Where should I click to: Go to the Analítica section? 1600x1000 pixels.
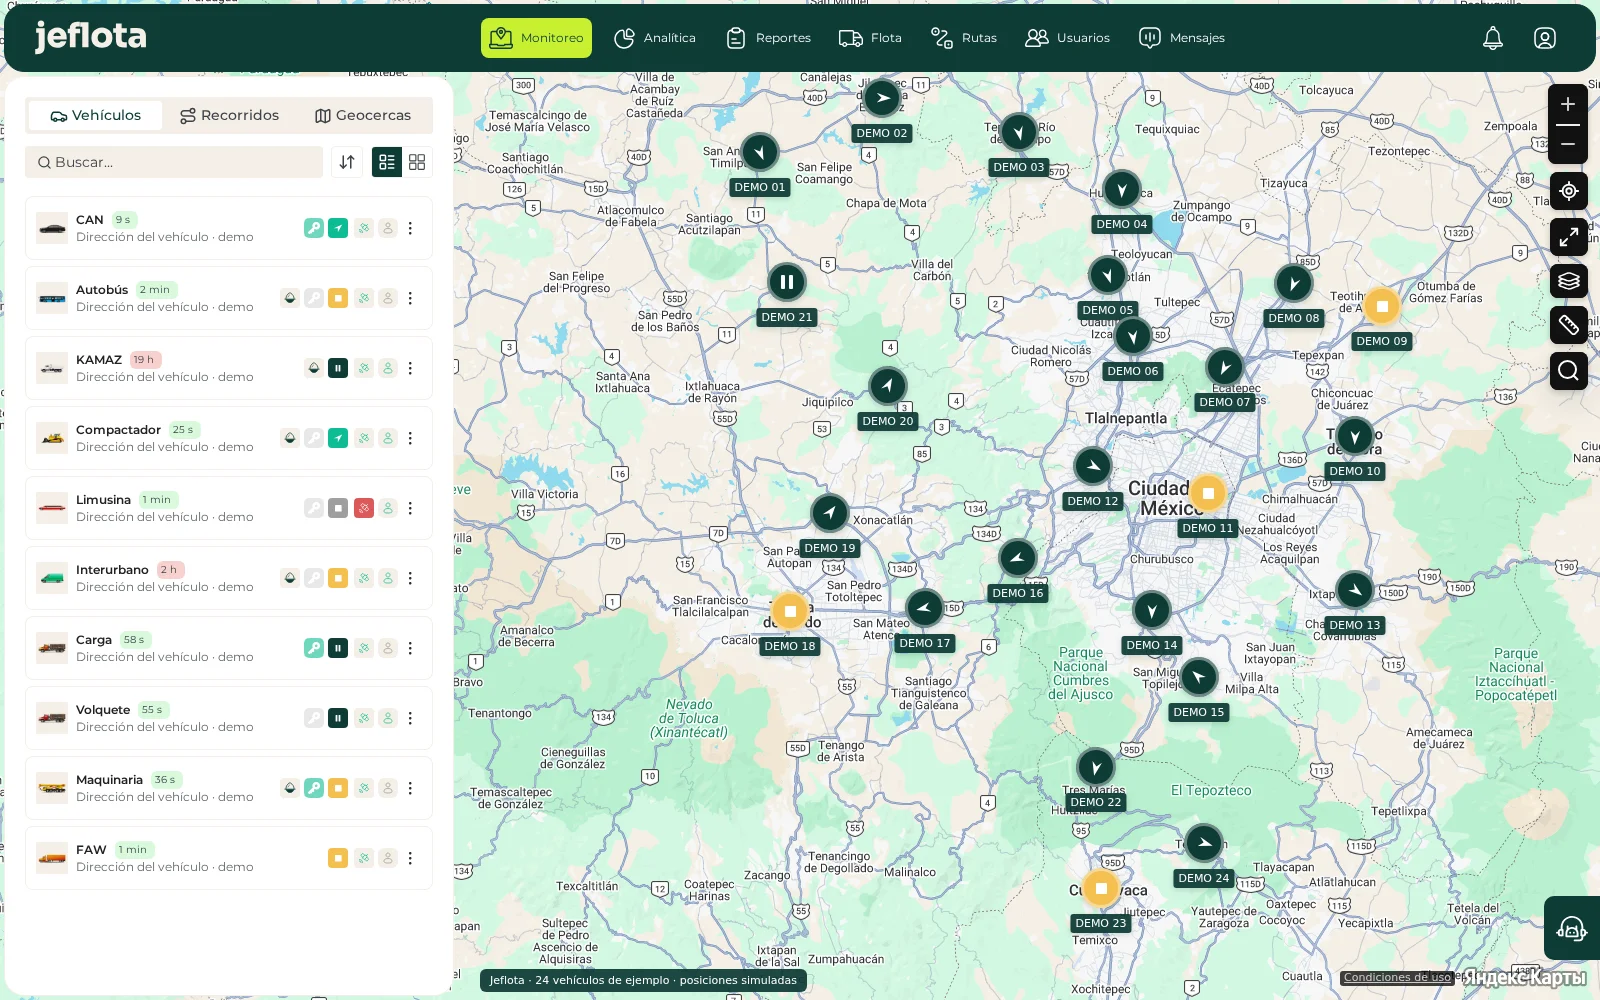[655, 38]
